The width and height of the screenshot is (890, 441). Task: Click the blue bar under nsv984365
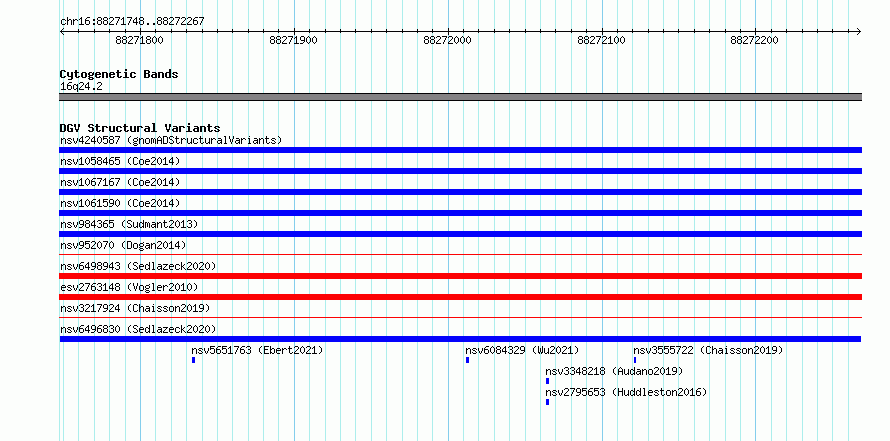pyautogui.click(x=460, y=234)
